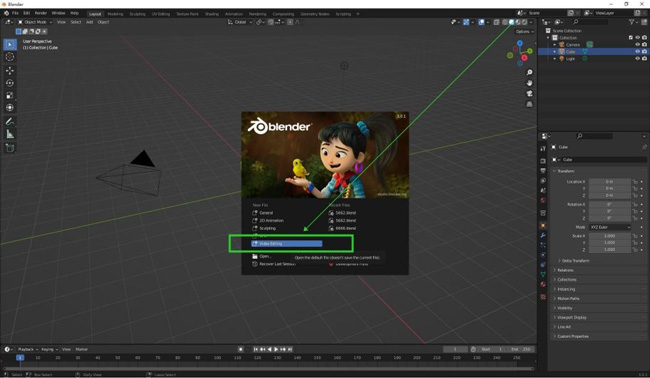The width and height of the screenshot is (650, 378).
Task: Click the timeline play button
Action: point(276,349)
